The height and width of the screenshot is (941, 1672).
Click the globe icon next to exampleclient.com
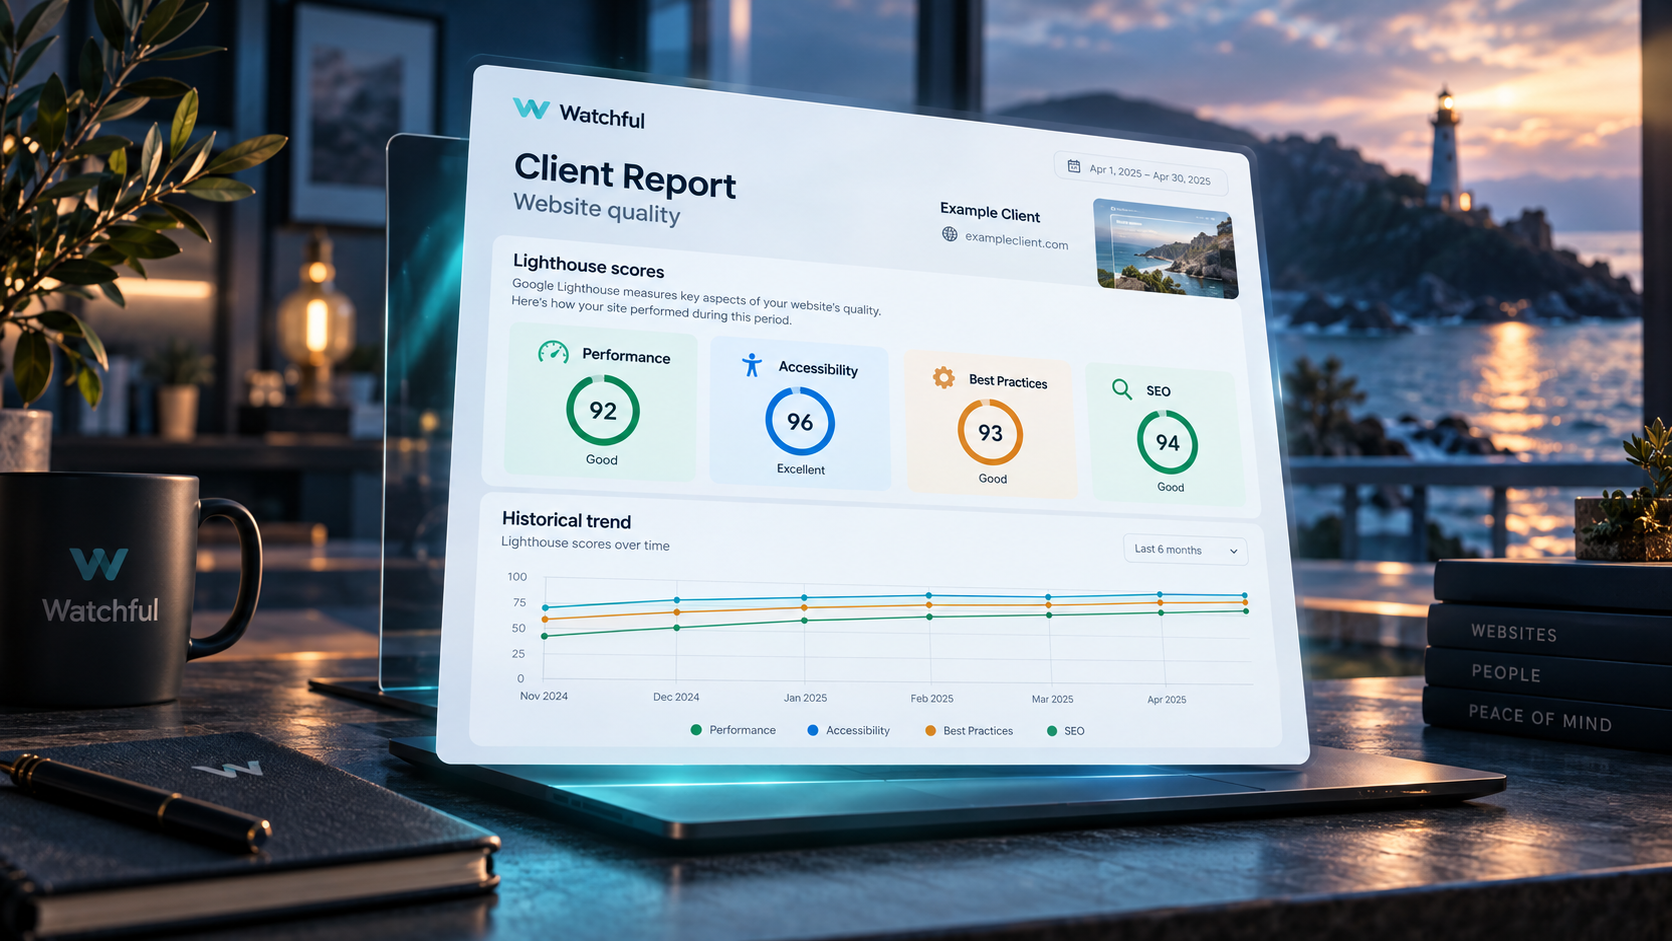(949, 234)
